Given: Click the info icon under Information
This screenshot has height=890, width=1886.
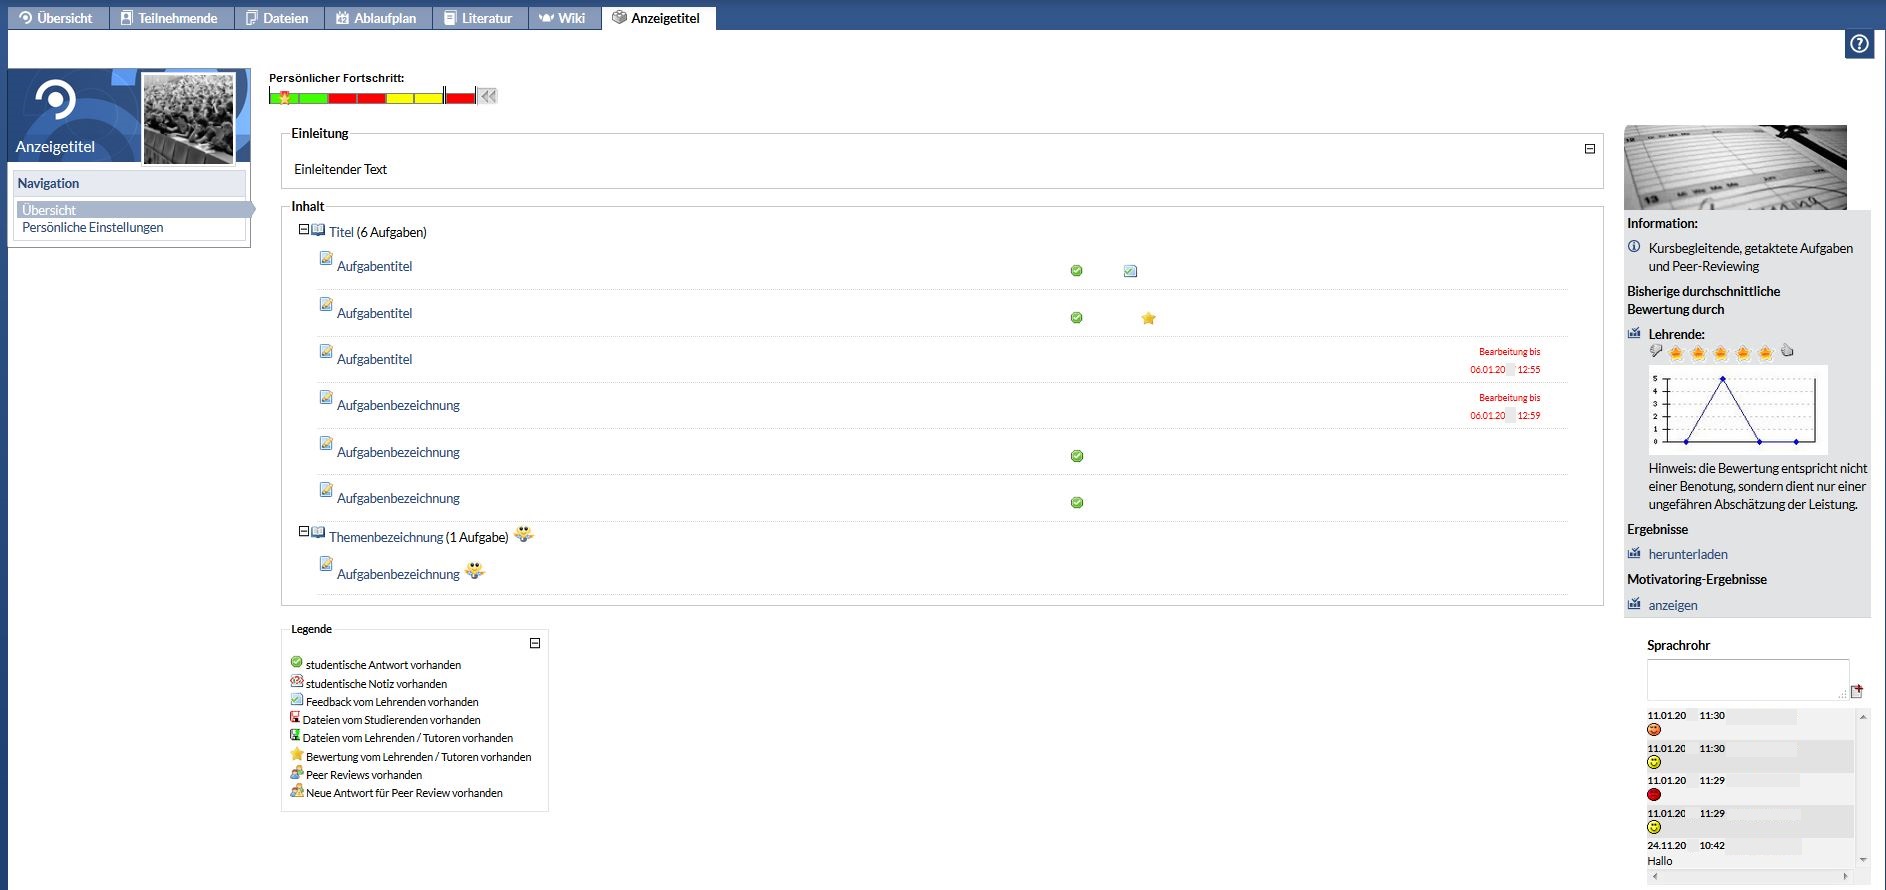Looking at the screenshot, I should tap(1634, 247).
